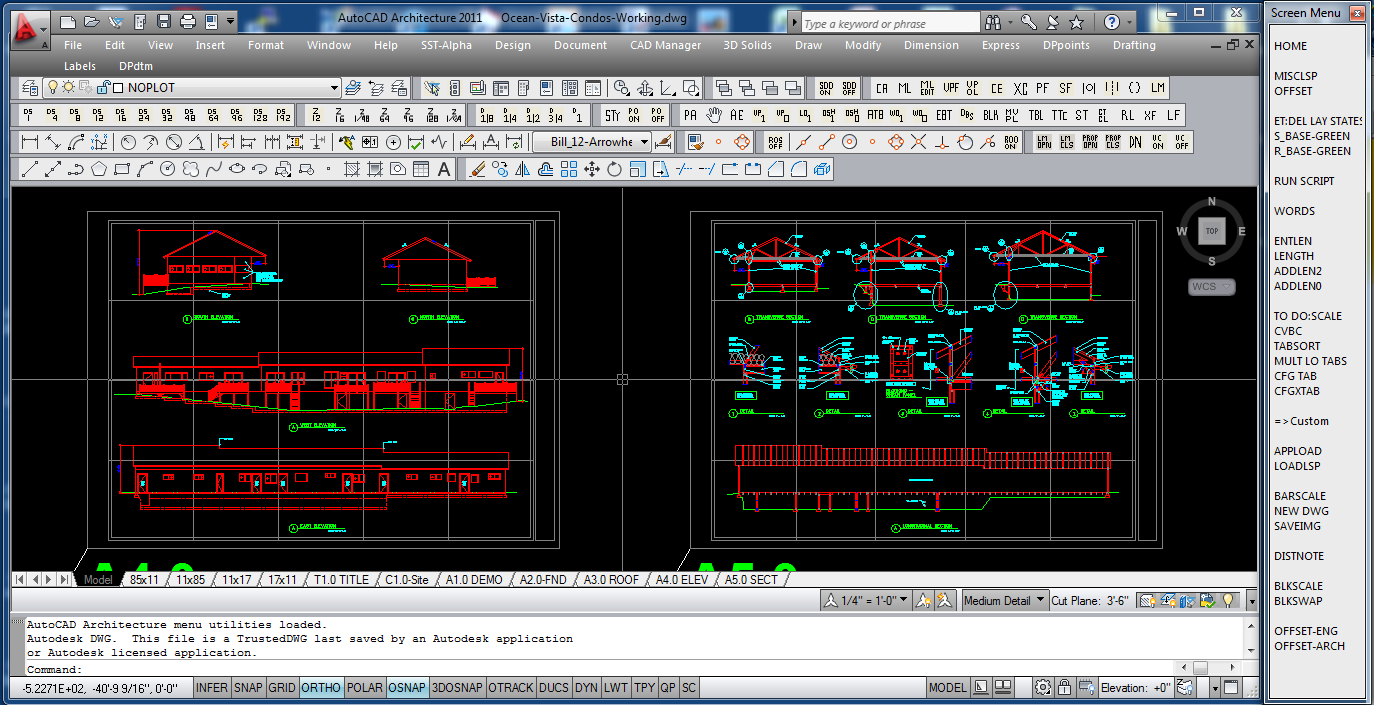Toggle POLAR tracking in status bar
1374x705 pixels.
point(365,688)
